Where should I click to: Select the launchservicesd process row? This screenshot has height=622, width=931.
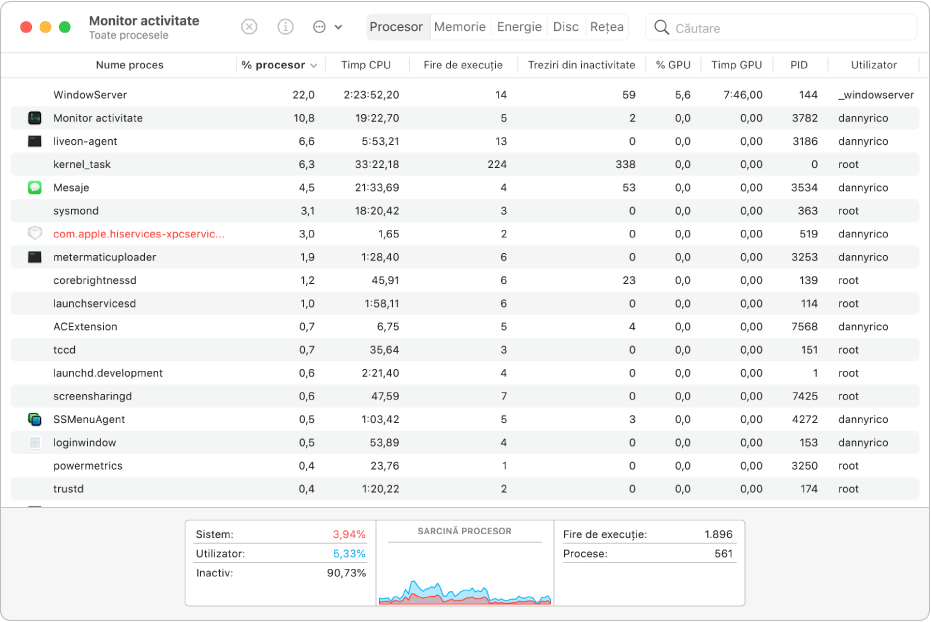click(x=465, y=303)
